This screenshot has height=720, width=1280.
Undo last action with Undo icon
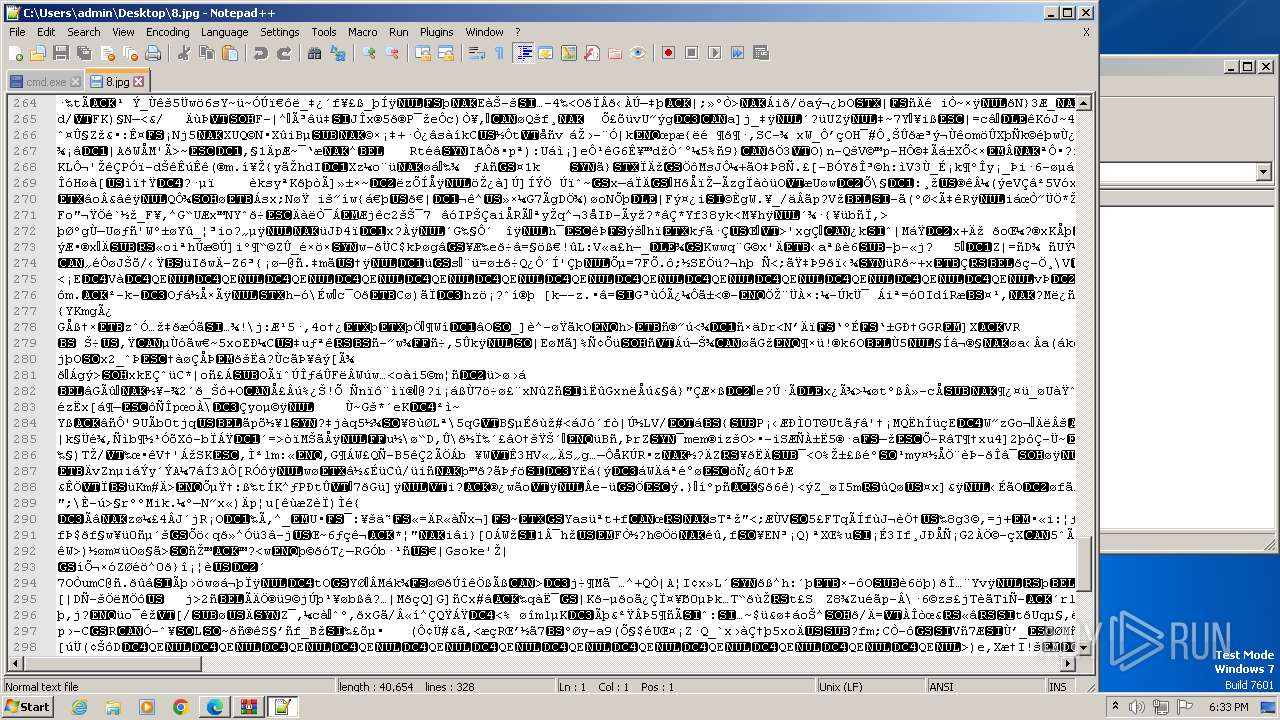tap(261, 53)
